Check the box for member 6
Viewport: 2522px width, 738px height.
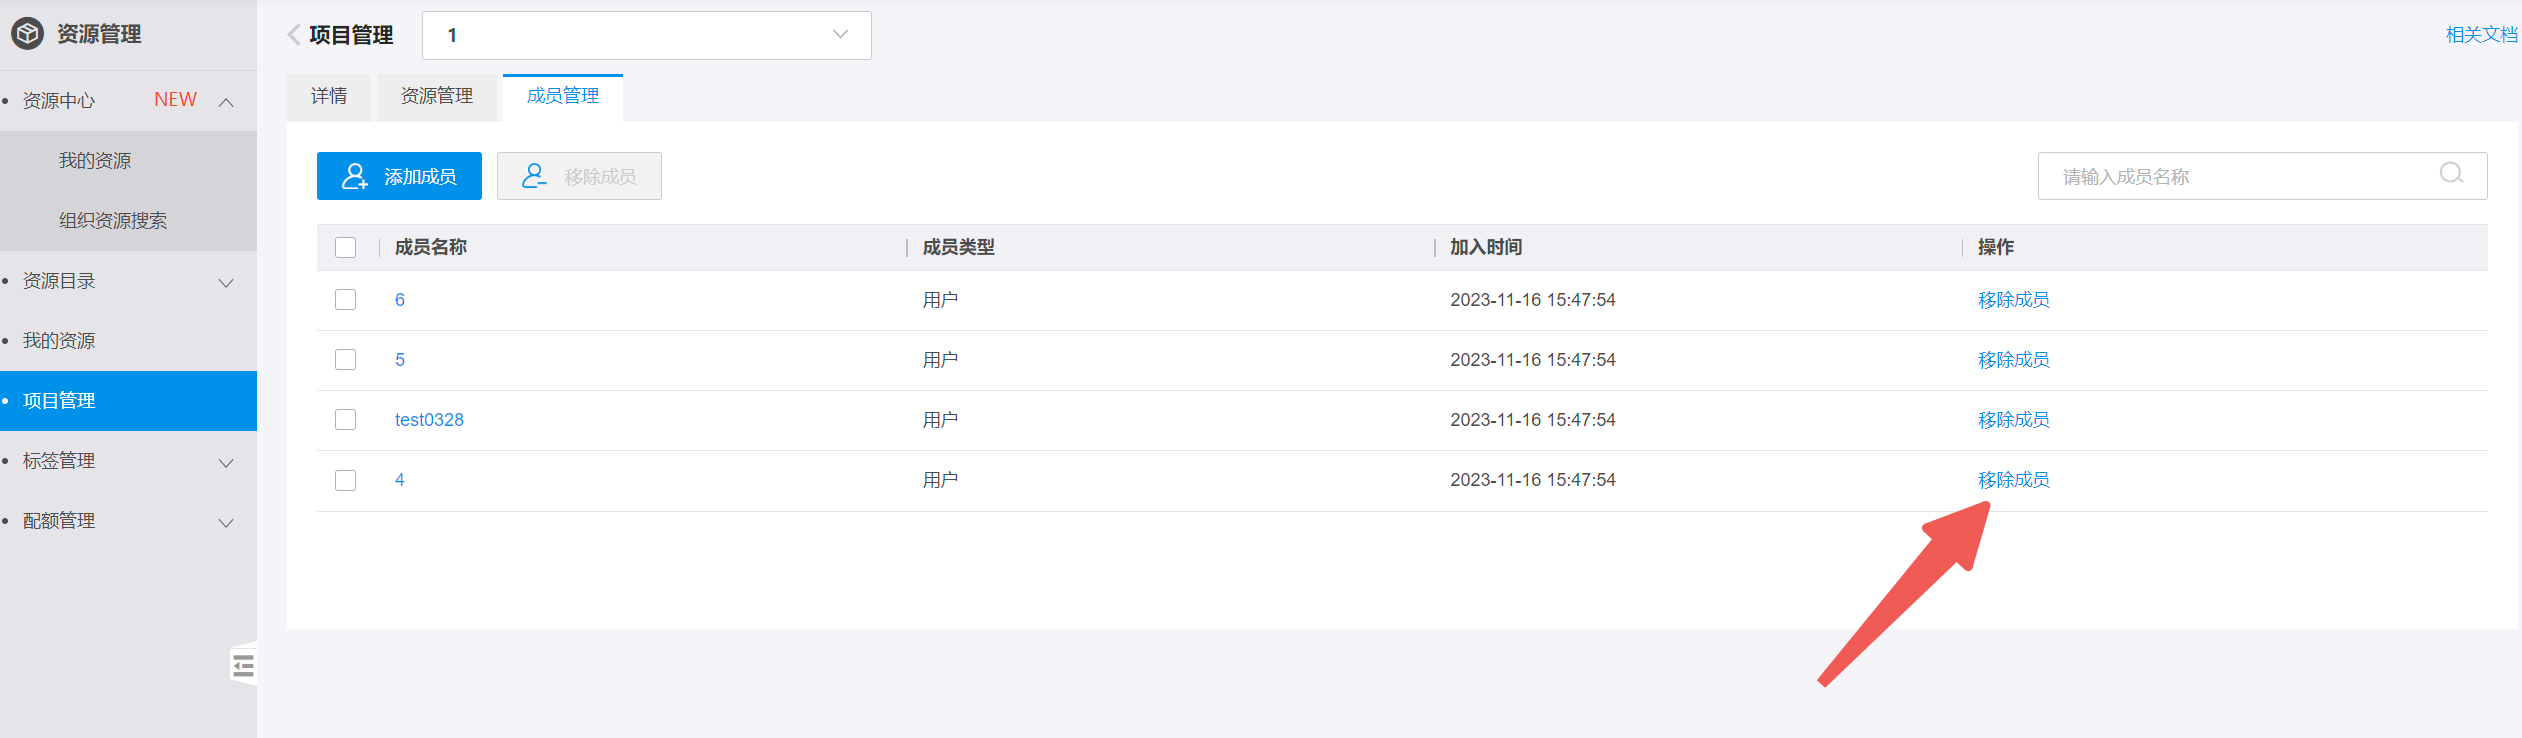coord(346,300)
